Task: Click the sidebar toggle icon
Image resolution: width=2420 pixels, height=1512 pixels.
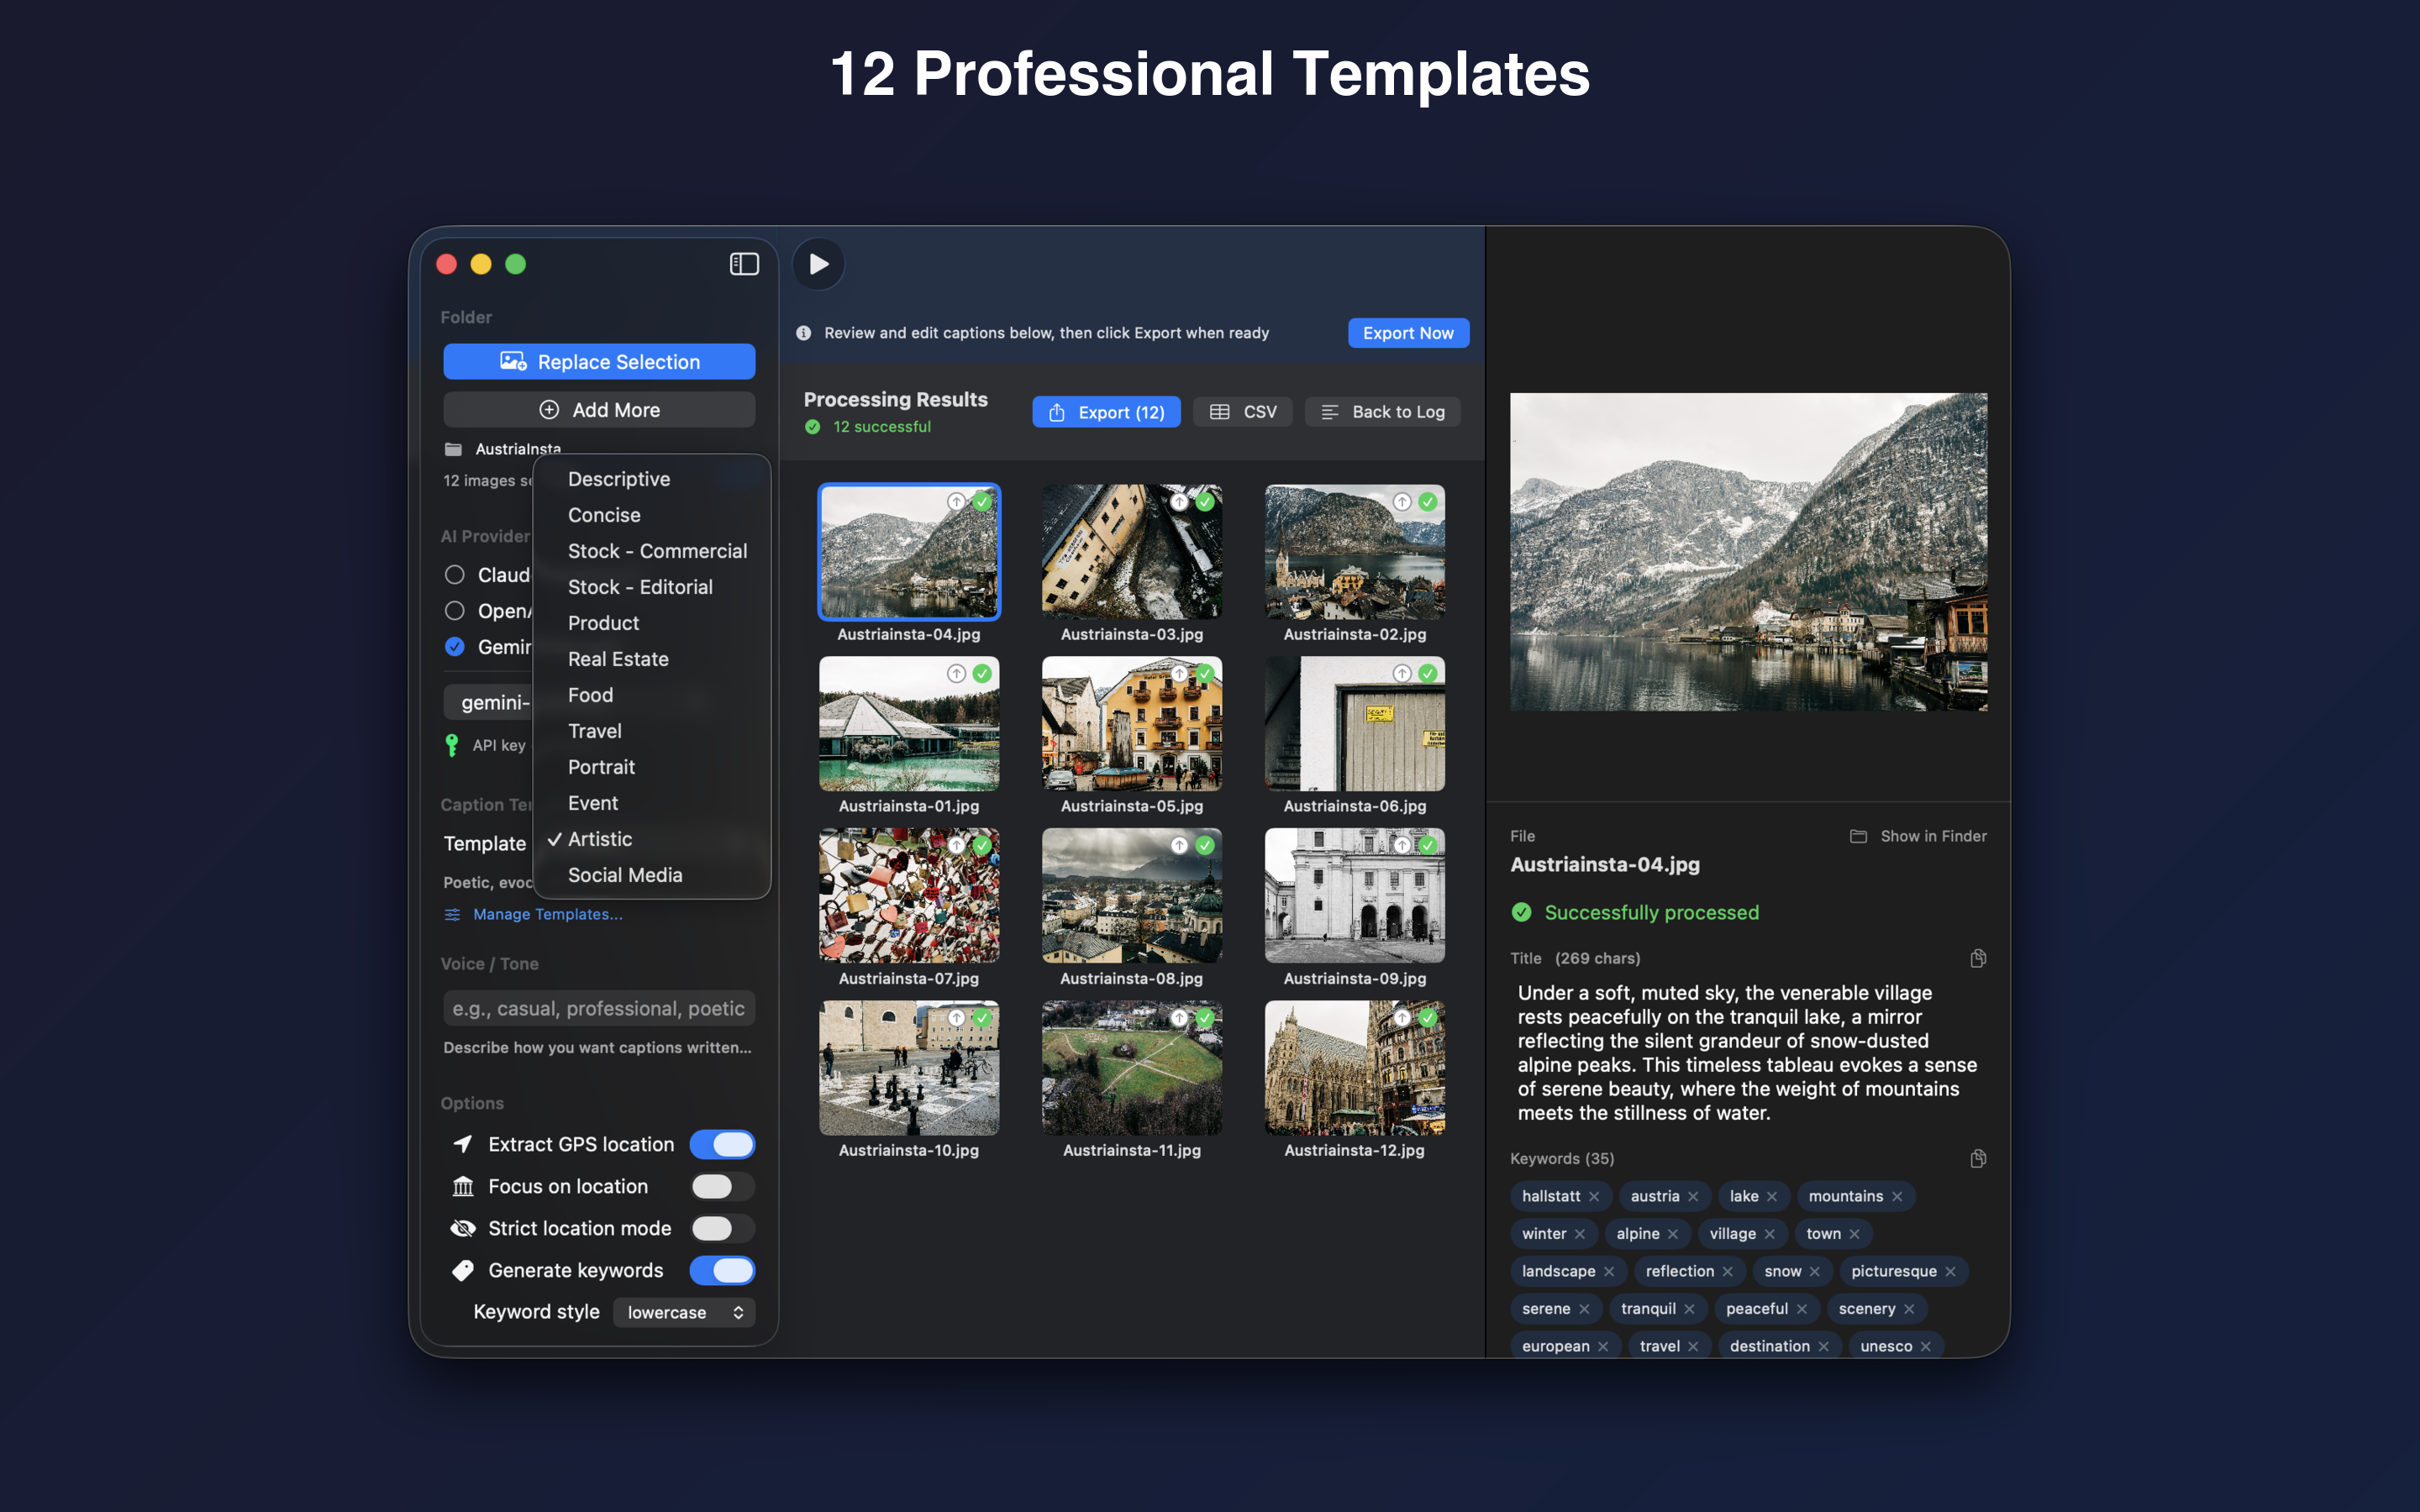Action: 744,264
